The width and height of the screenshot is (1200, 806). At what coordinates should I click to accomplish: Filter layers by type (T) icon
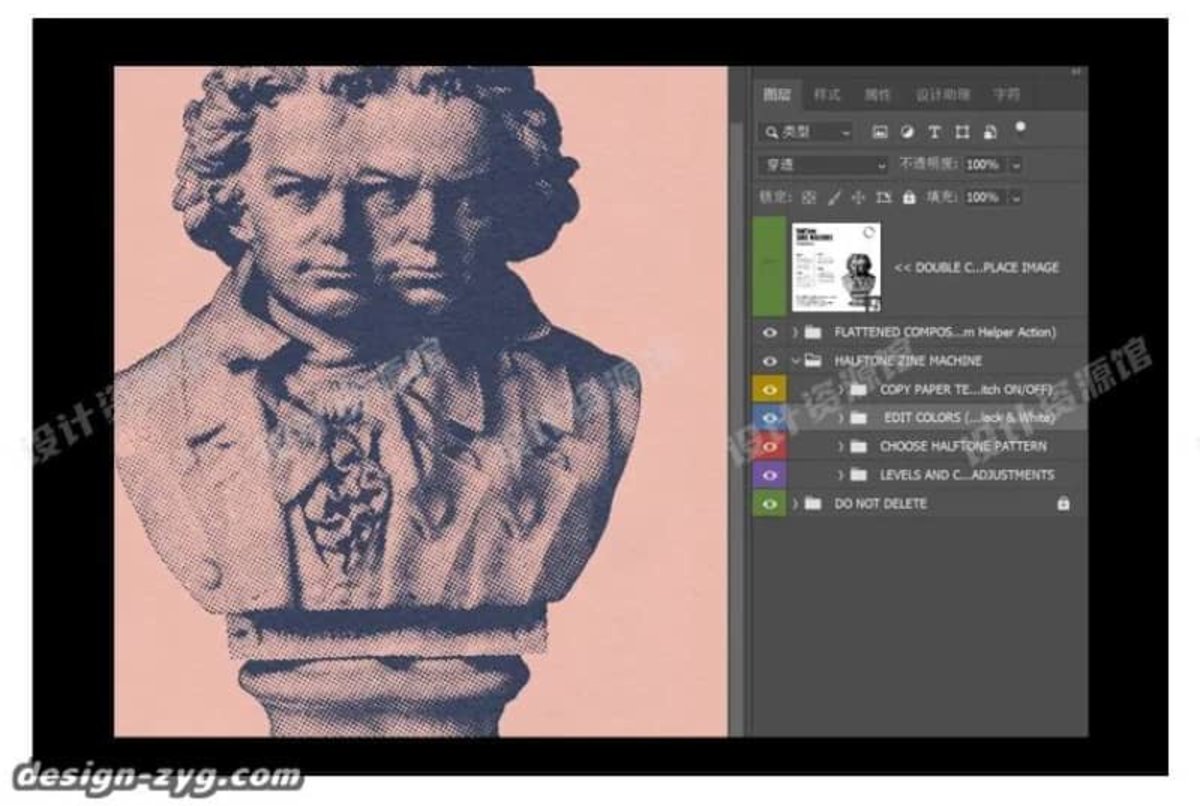pyautogui.click(x=934, y=132)
